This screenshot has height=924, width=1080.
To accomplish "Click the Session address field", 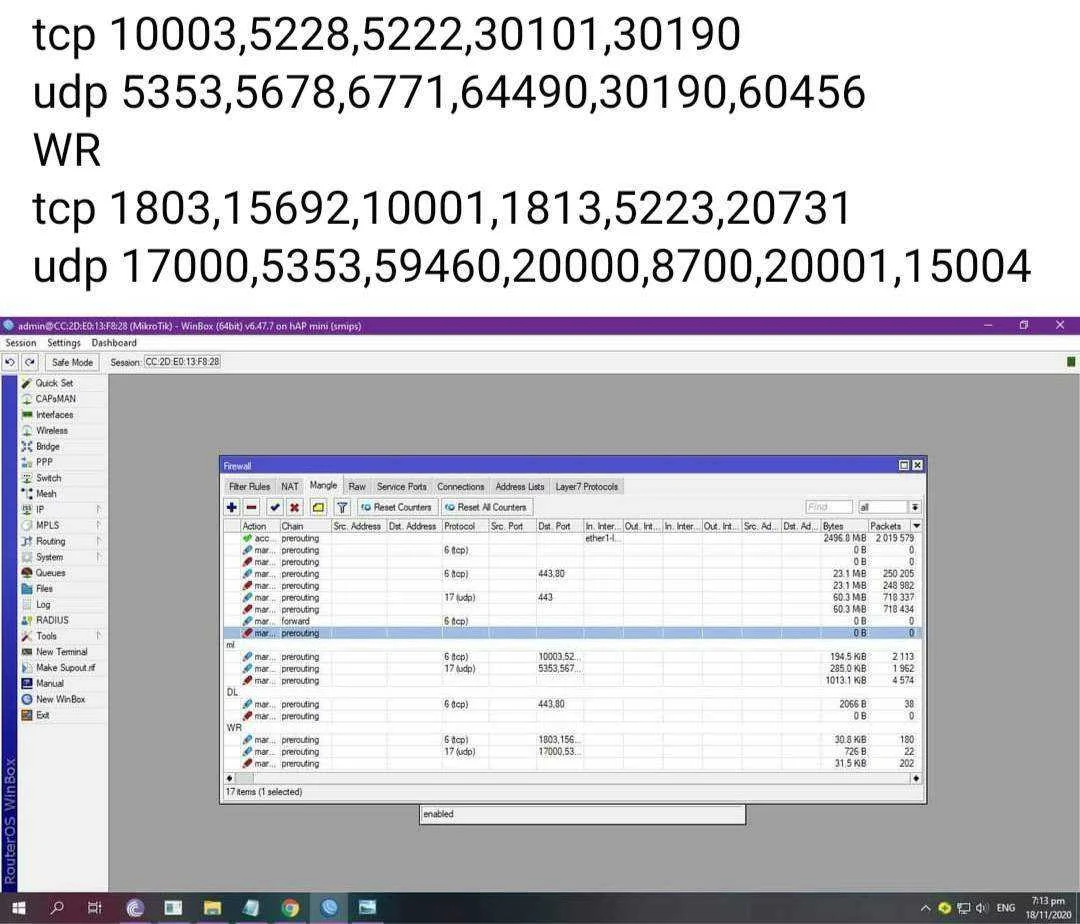I will tap(183, 362).
